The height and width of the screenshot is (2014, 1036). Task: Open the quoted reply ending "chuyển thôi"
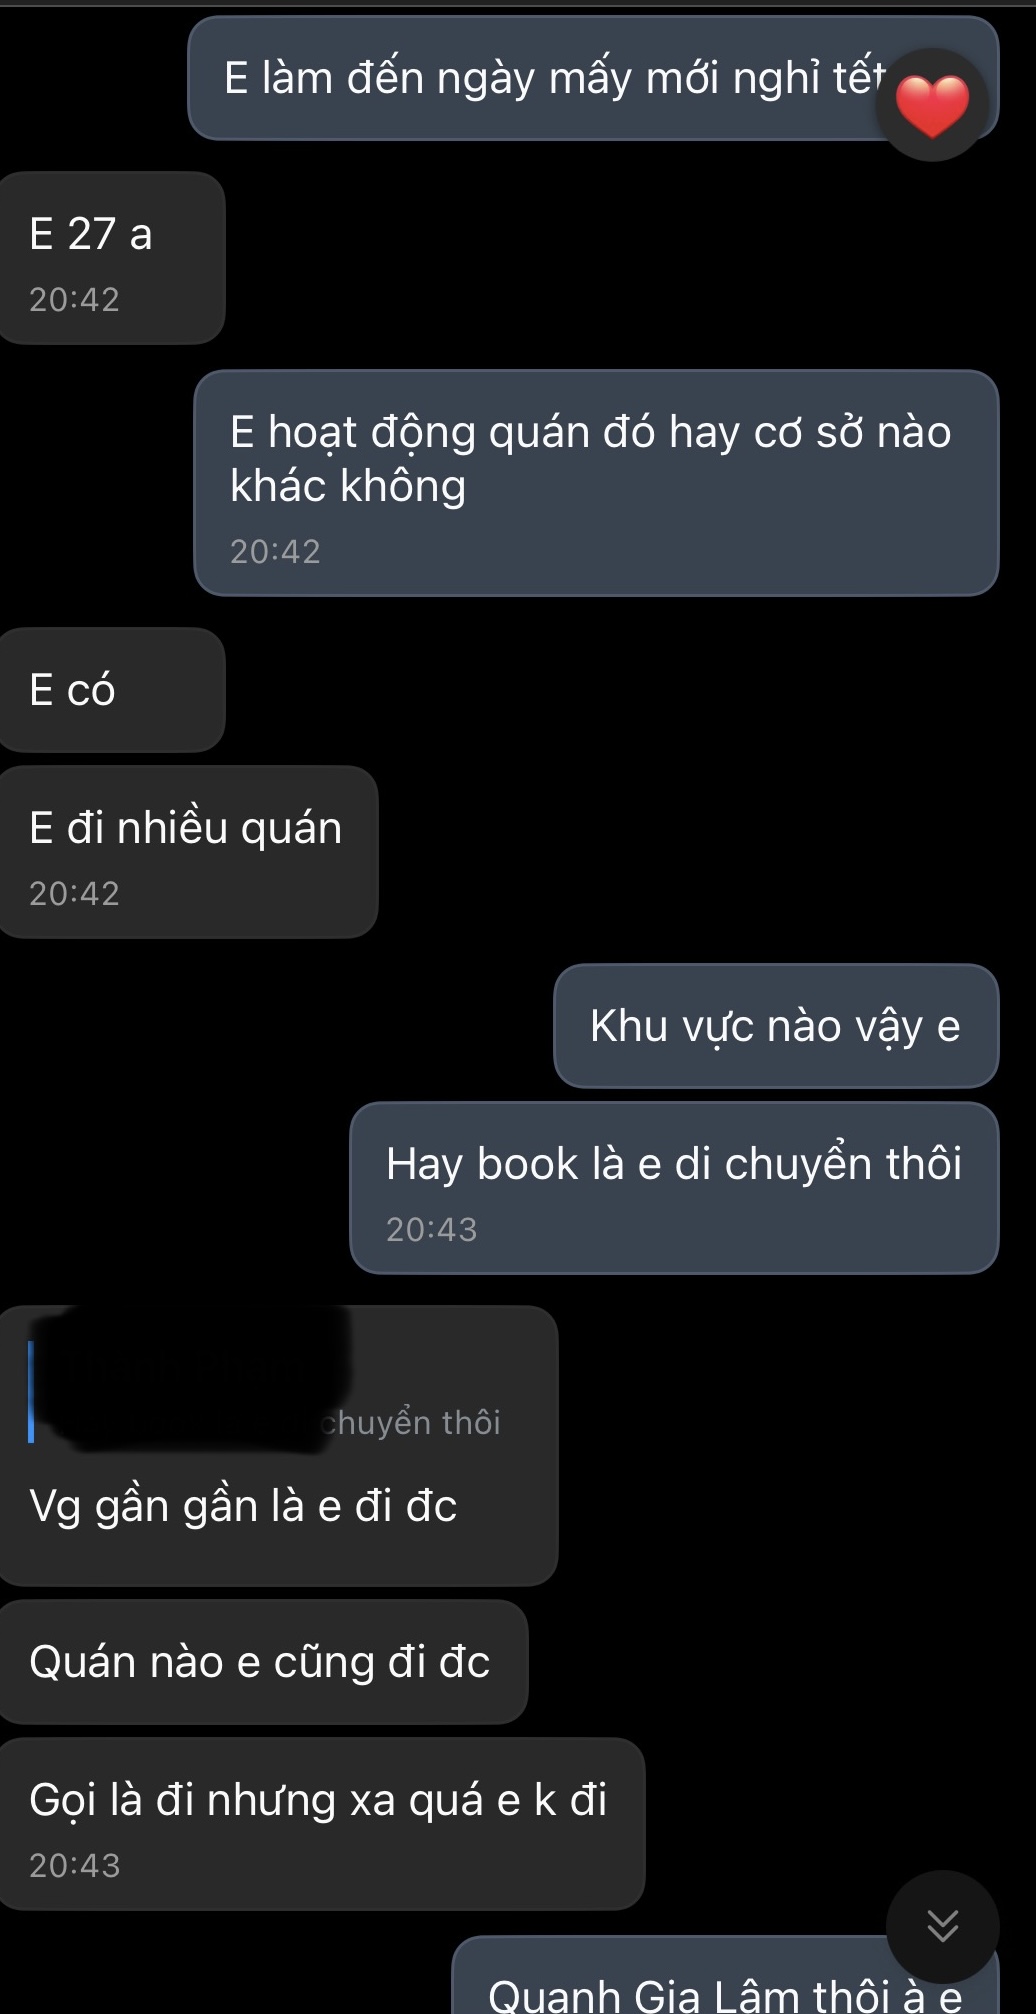click(x=265, y=1392)
